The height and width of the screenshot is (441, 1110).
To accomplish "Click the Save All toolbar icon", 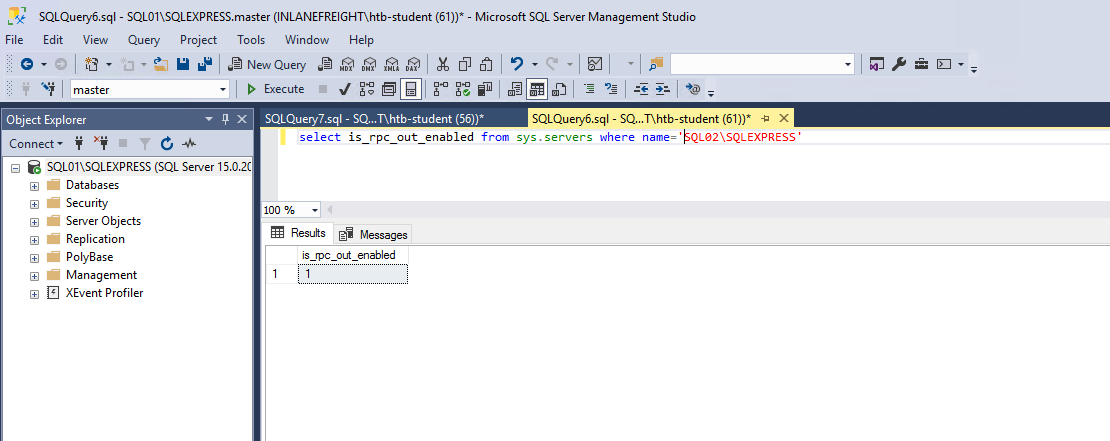I will [x=205, y=64].
